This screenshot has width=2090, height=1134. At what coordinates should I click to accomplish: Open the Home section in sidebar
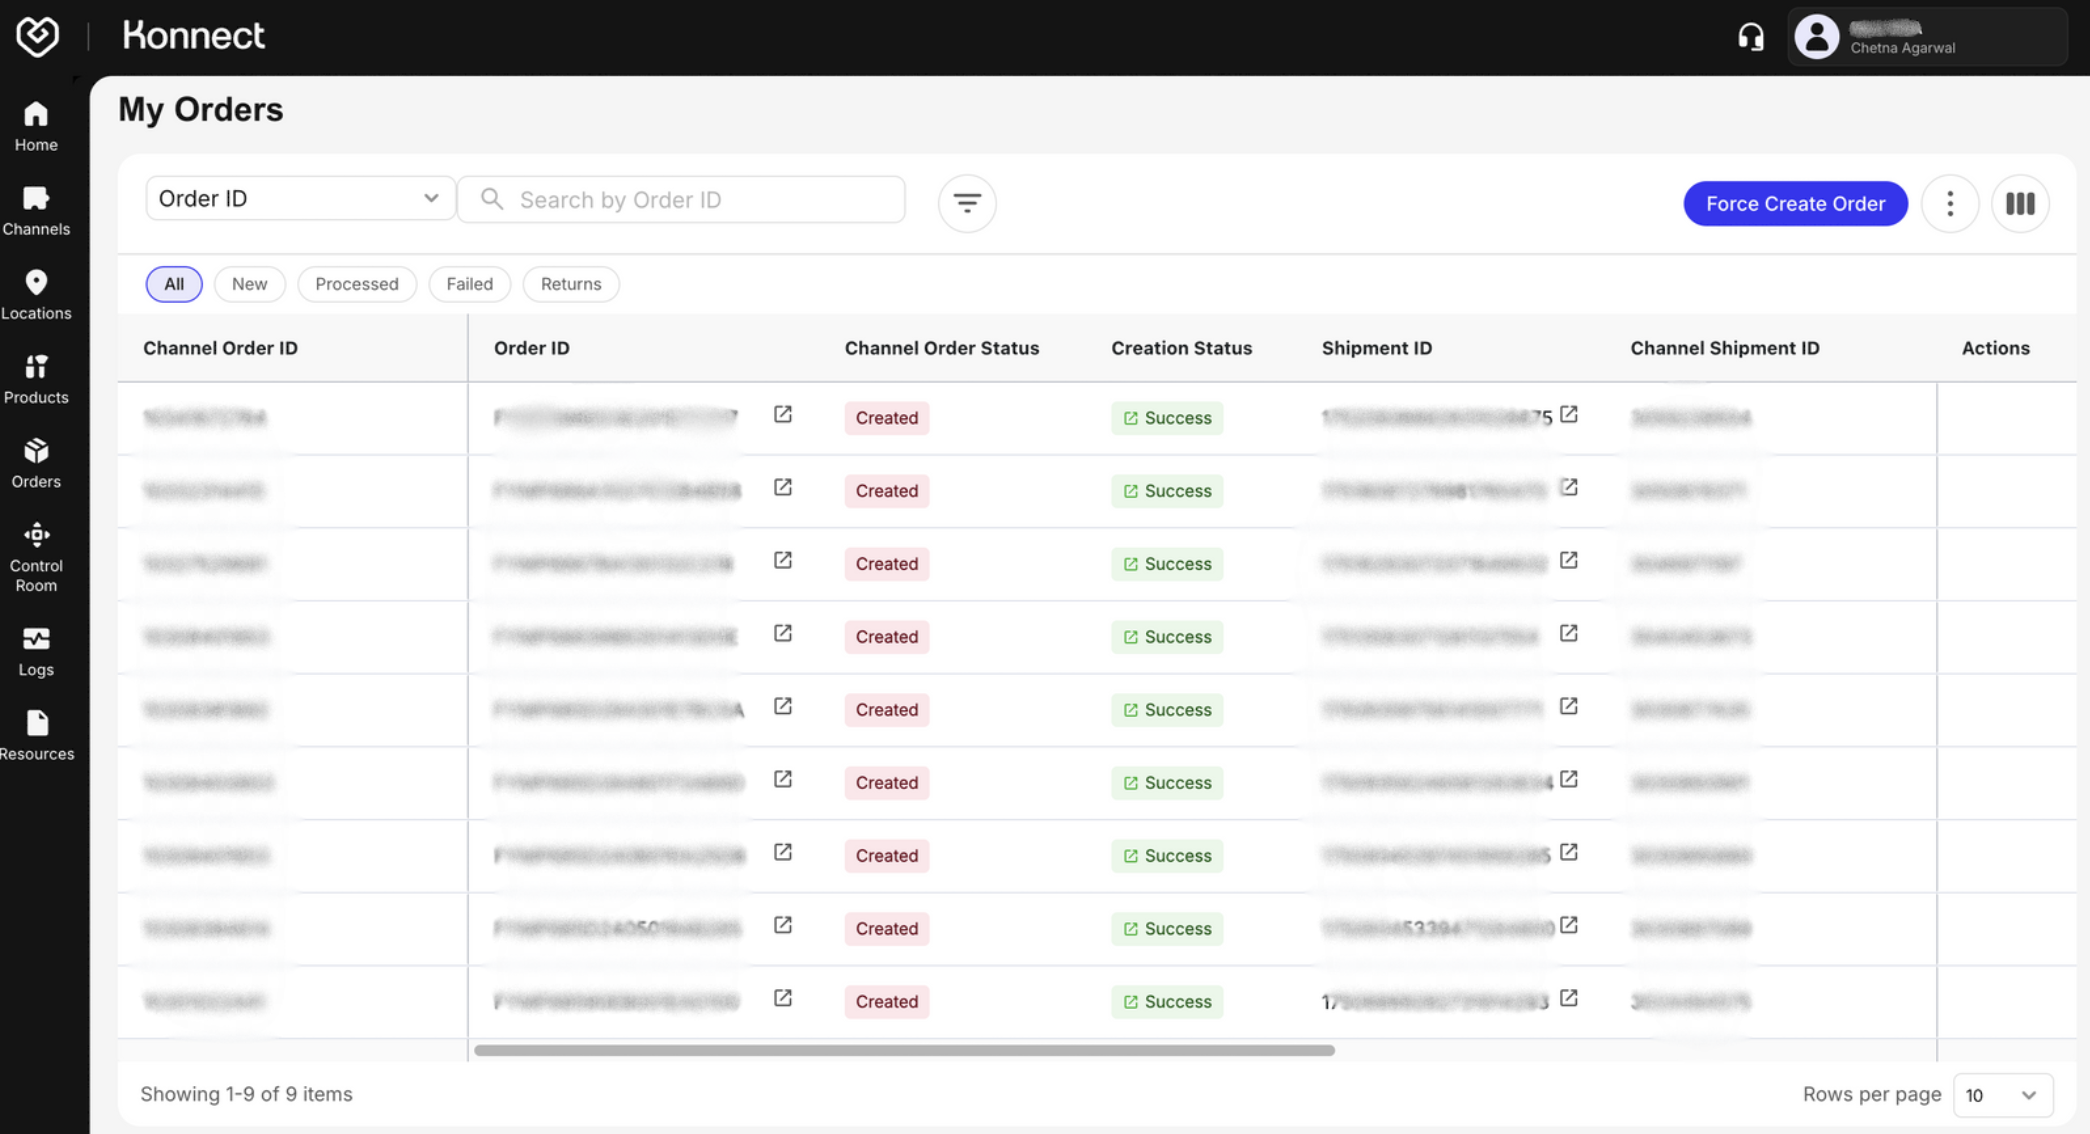point(36,127)
